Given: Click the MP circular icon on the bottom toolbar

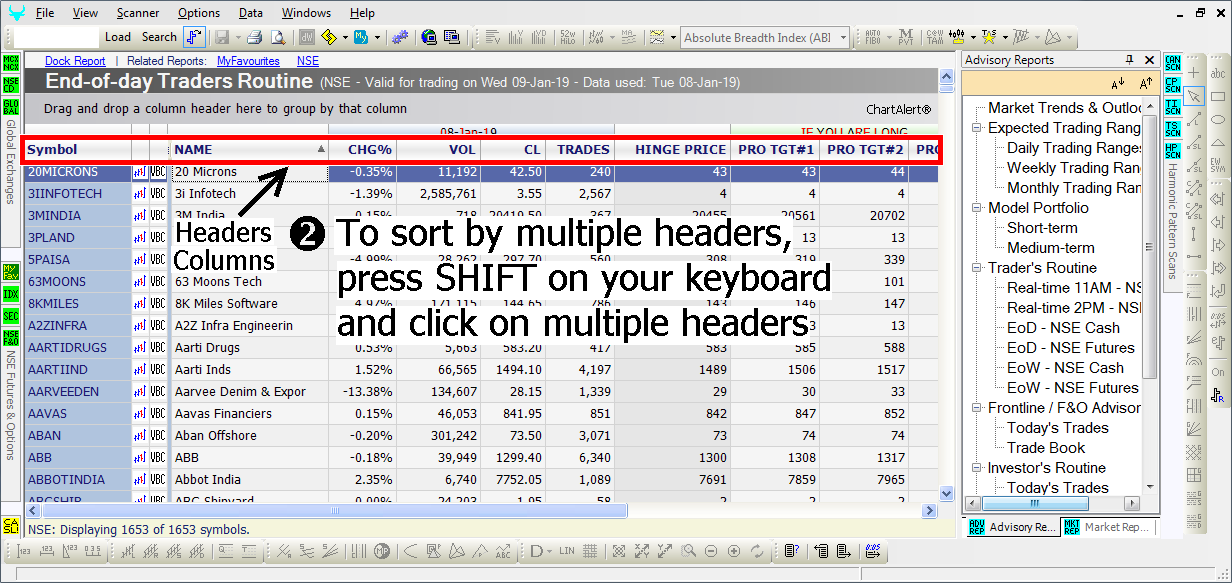Looking at the screenshot, I should (381, 551).
